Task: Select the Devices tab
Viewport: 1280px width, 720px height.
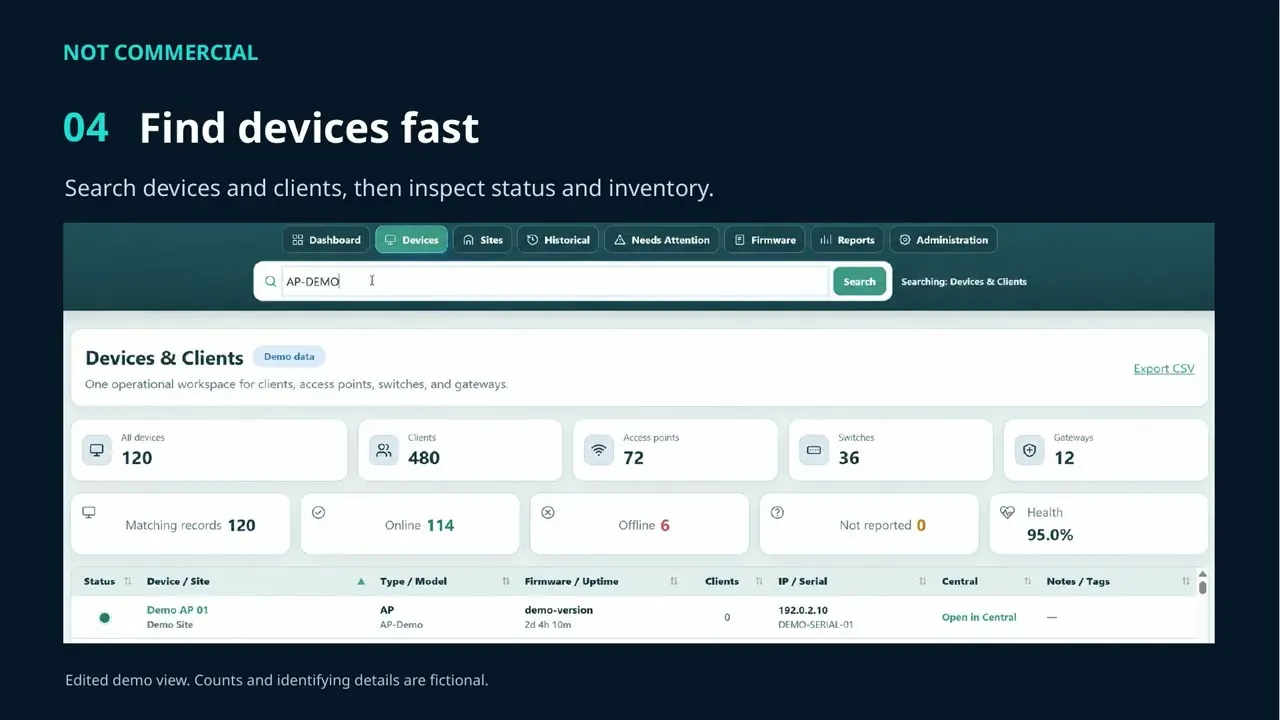Action: point(411,240)
